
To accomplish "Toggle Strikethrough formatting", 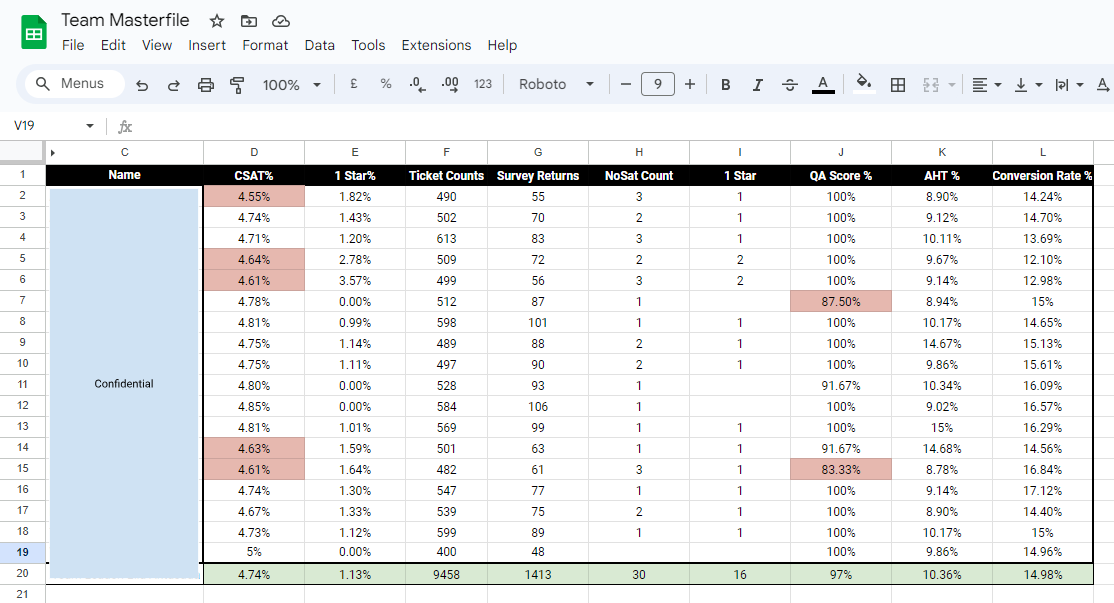I will [x=790, y=85].
